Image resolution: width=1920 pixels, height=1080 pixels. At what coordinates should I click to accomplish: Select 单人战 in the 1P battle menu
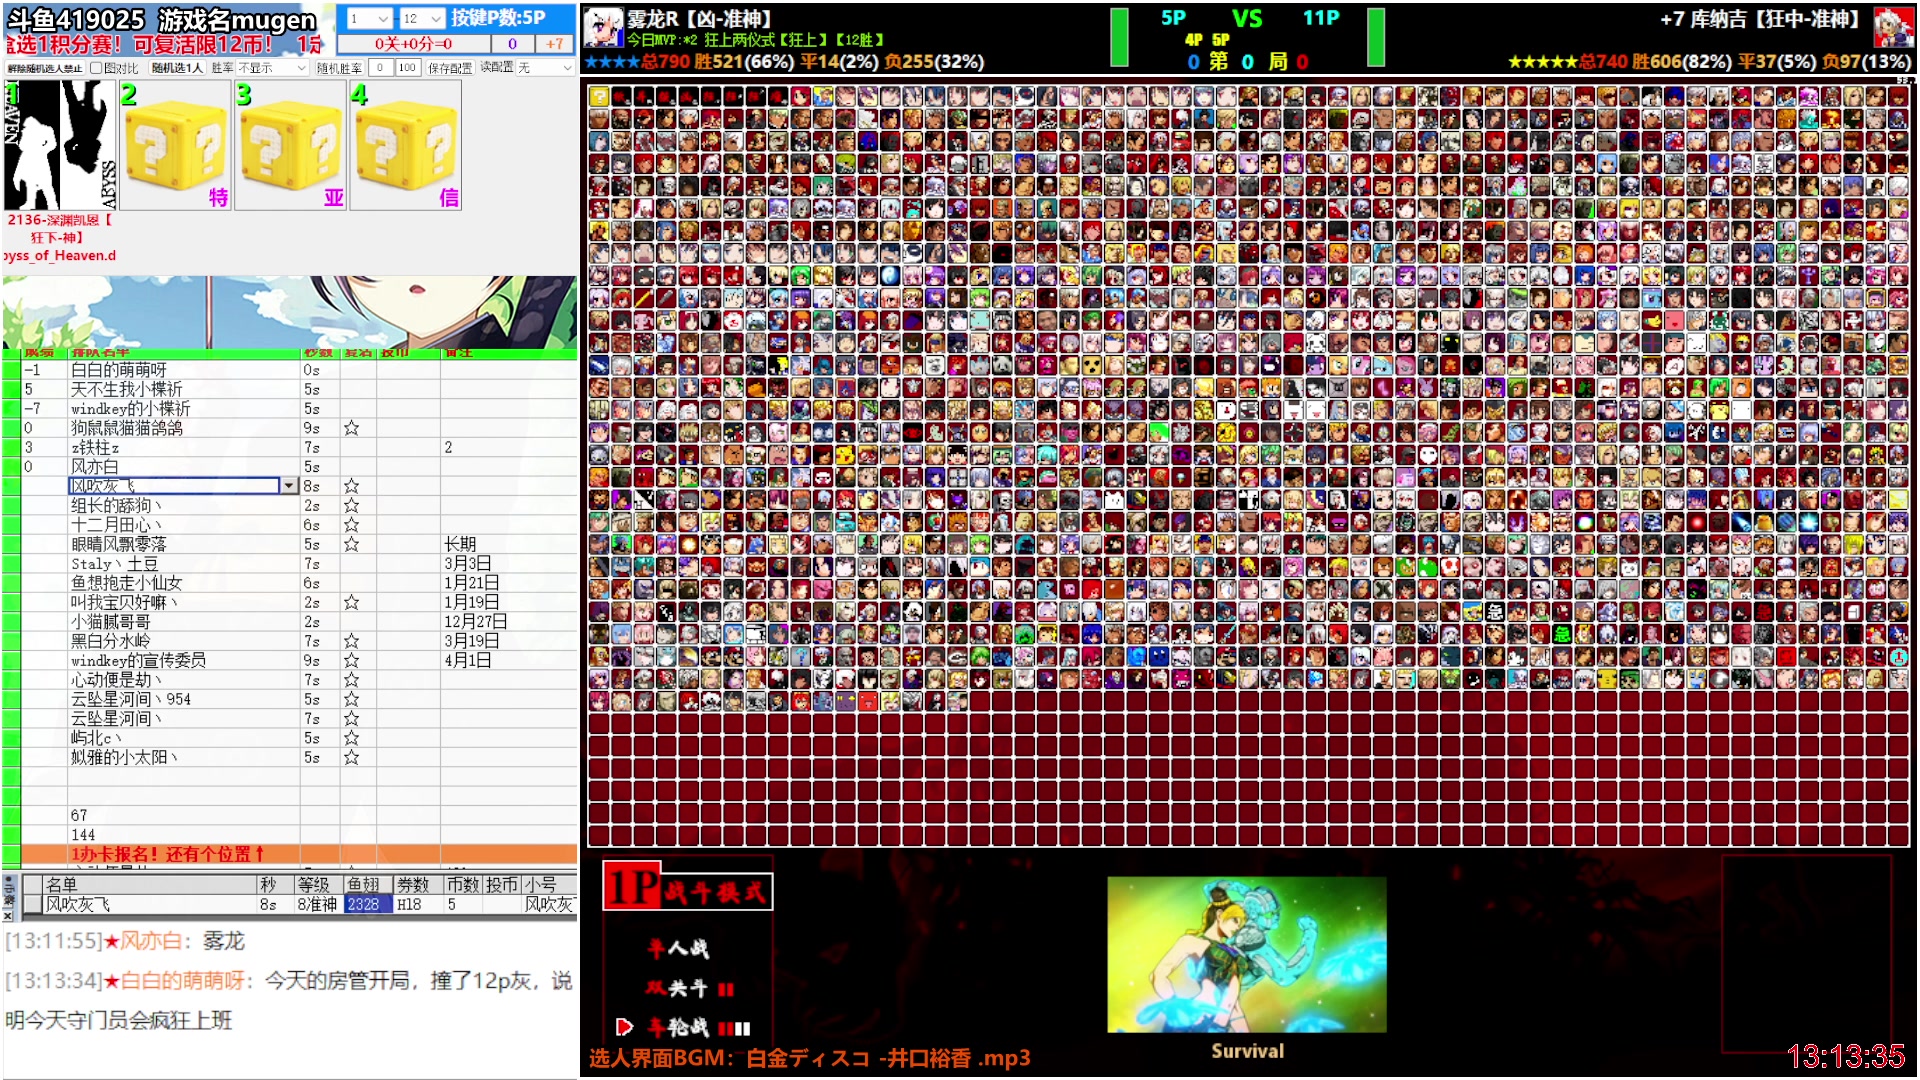[x=679, y=948]
